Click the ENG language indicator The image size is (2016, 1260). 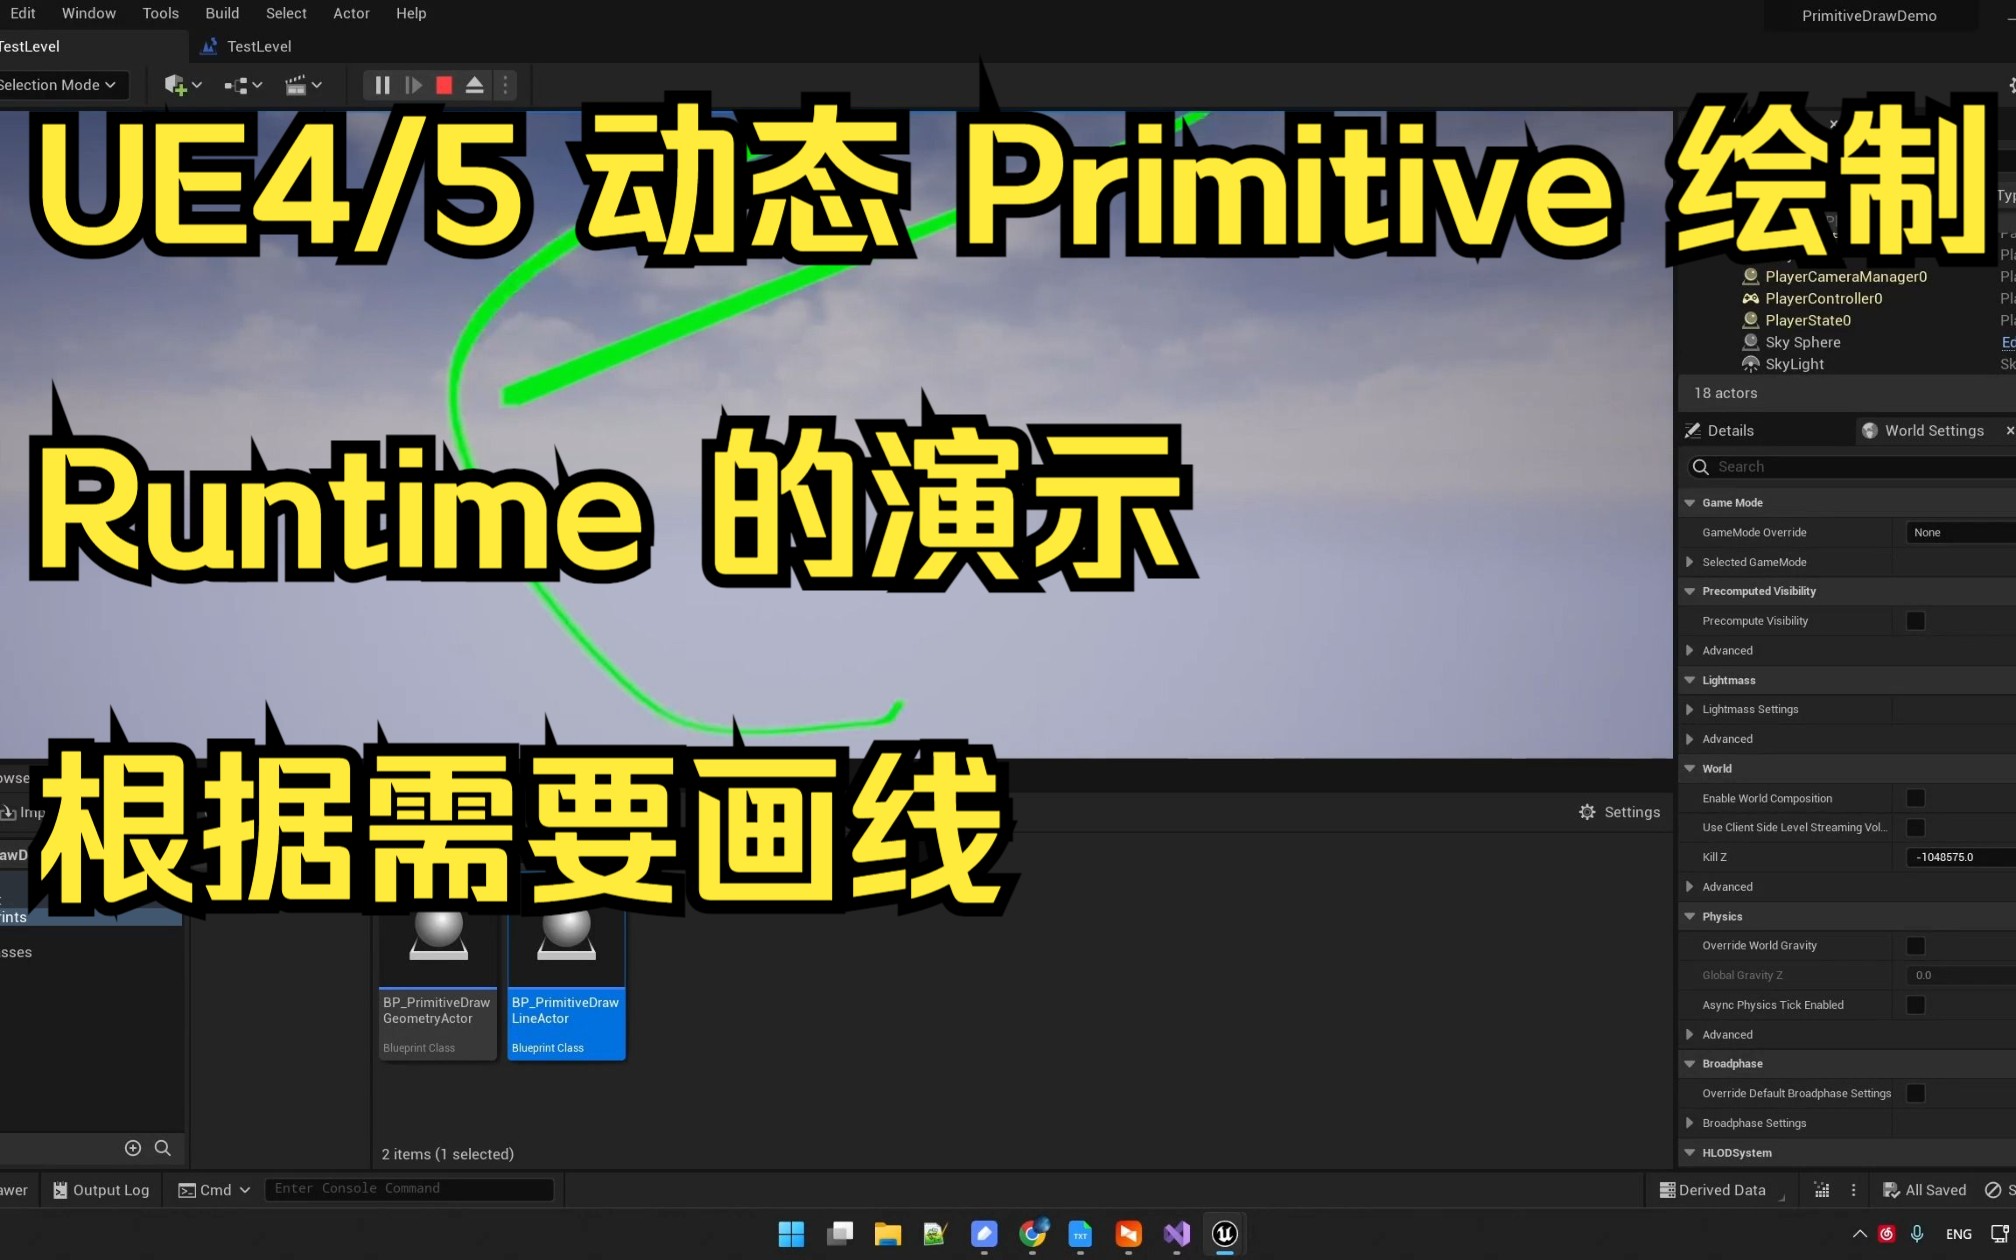(x=1958, y=1234)
